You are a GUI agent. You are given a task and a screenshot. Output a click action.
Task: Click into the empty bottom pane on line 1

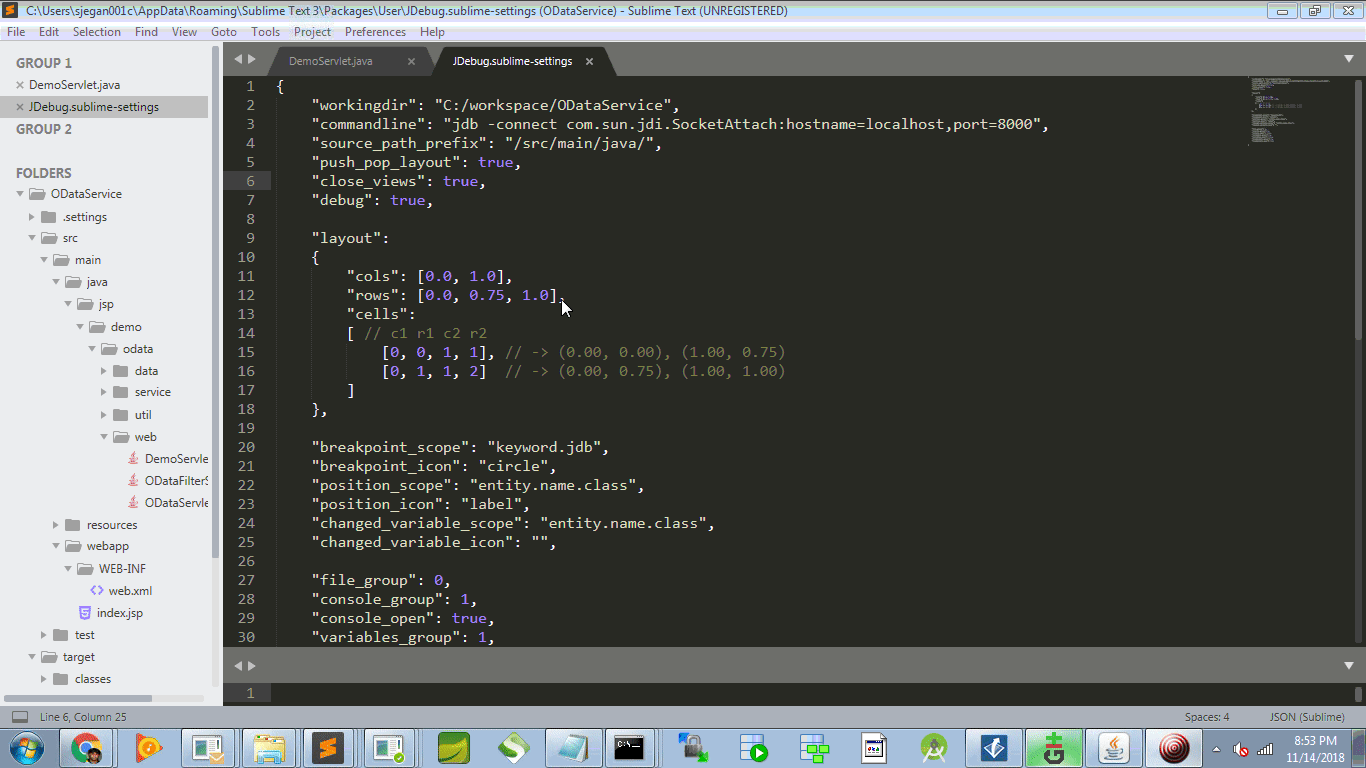click(x=810, y=693)
